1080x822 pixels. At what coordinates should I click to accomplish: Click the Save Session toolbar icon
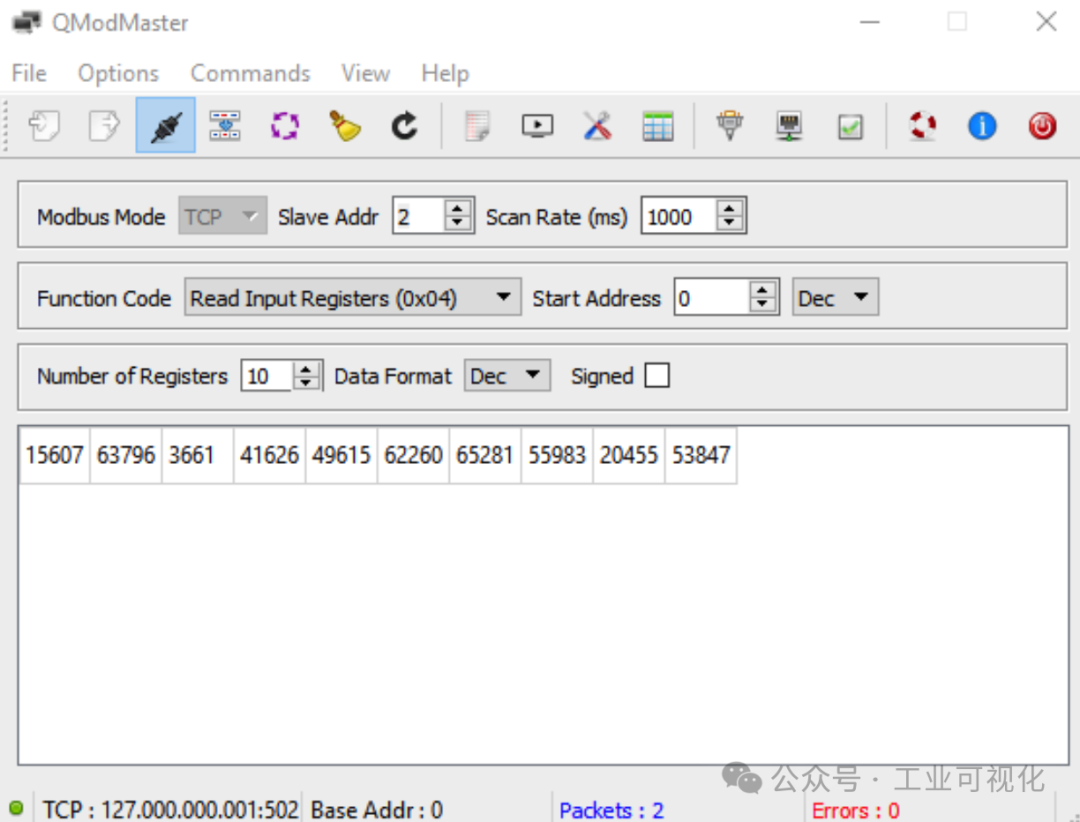coord(104,126)
